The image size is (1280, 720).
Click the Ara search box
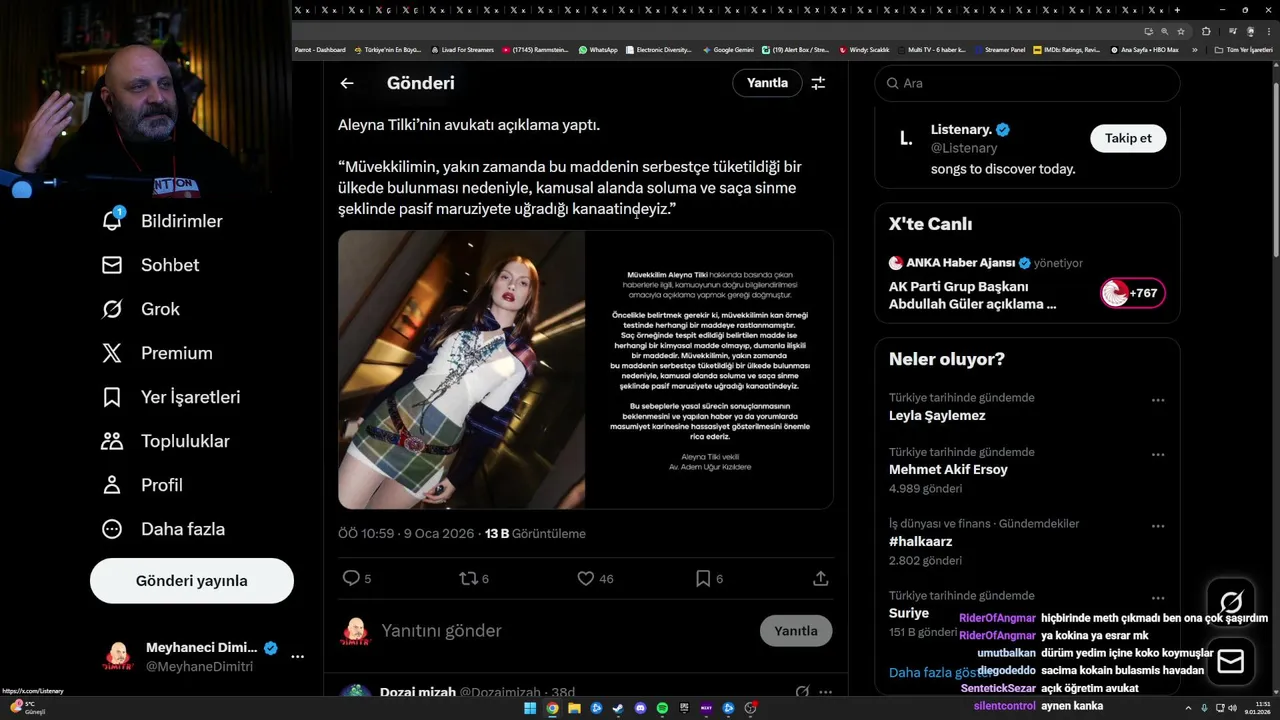[x=1027, y=83]
